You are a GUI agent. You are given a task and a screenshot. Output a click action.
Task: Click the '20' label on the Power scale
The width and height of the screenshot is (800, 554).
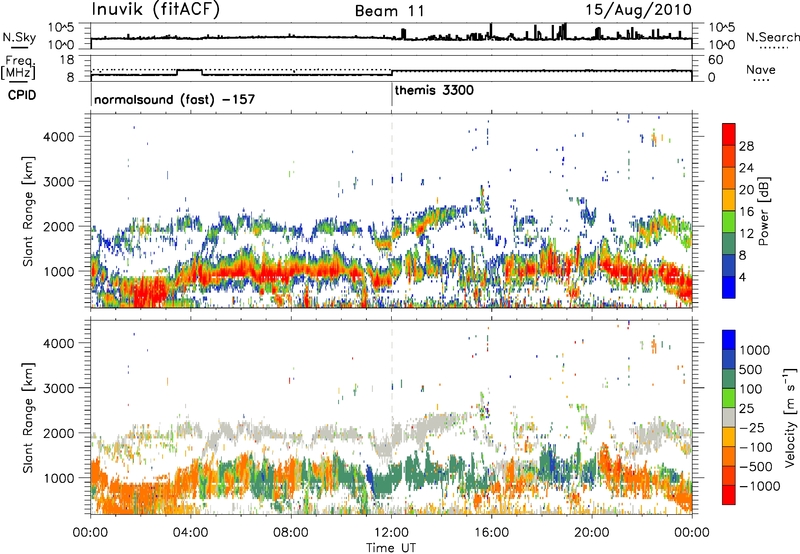(x=746, y=190)
